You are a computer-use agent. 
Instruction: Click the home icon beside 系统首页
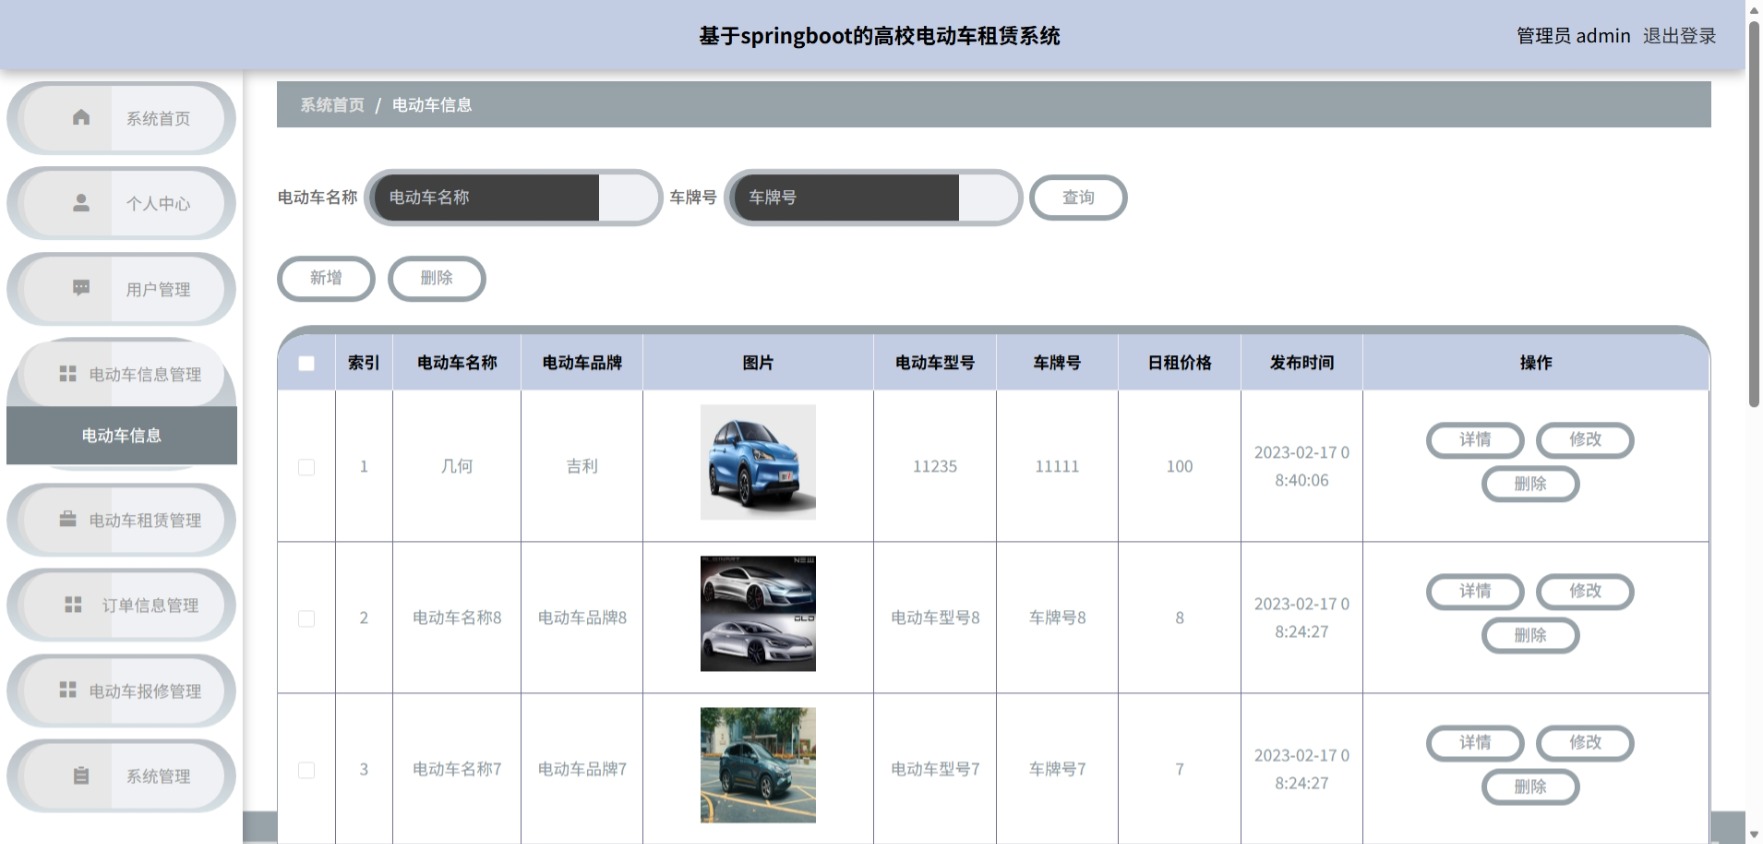tap(81, 118)
